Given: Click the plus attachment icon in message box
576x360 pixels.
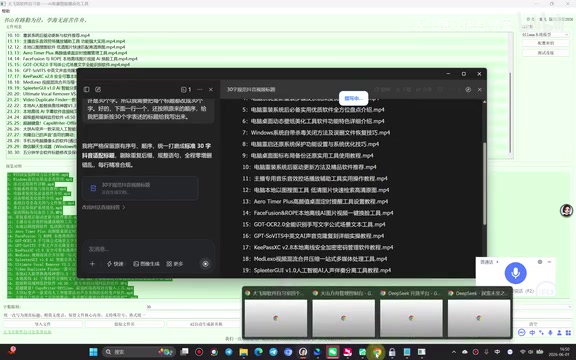Looking at the screenshot, I should [x=93, y=263].
